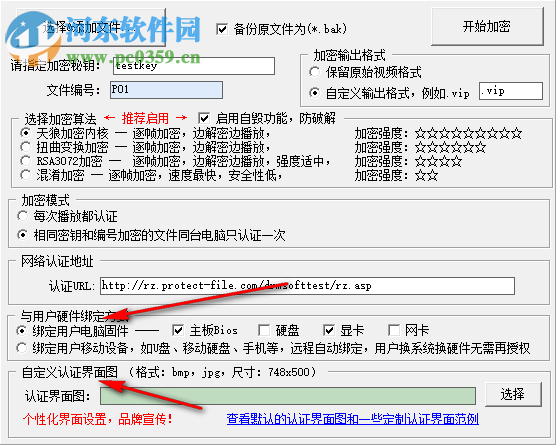Select 绑定用户电脑固件 radio button
Screen dimensions: 556x445
[x=22, y=330]
